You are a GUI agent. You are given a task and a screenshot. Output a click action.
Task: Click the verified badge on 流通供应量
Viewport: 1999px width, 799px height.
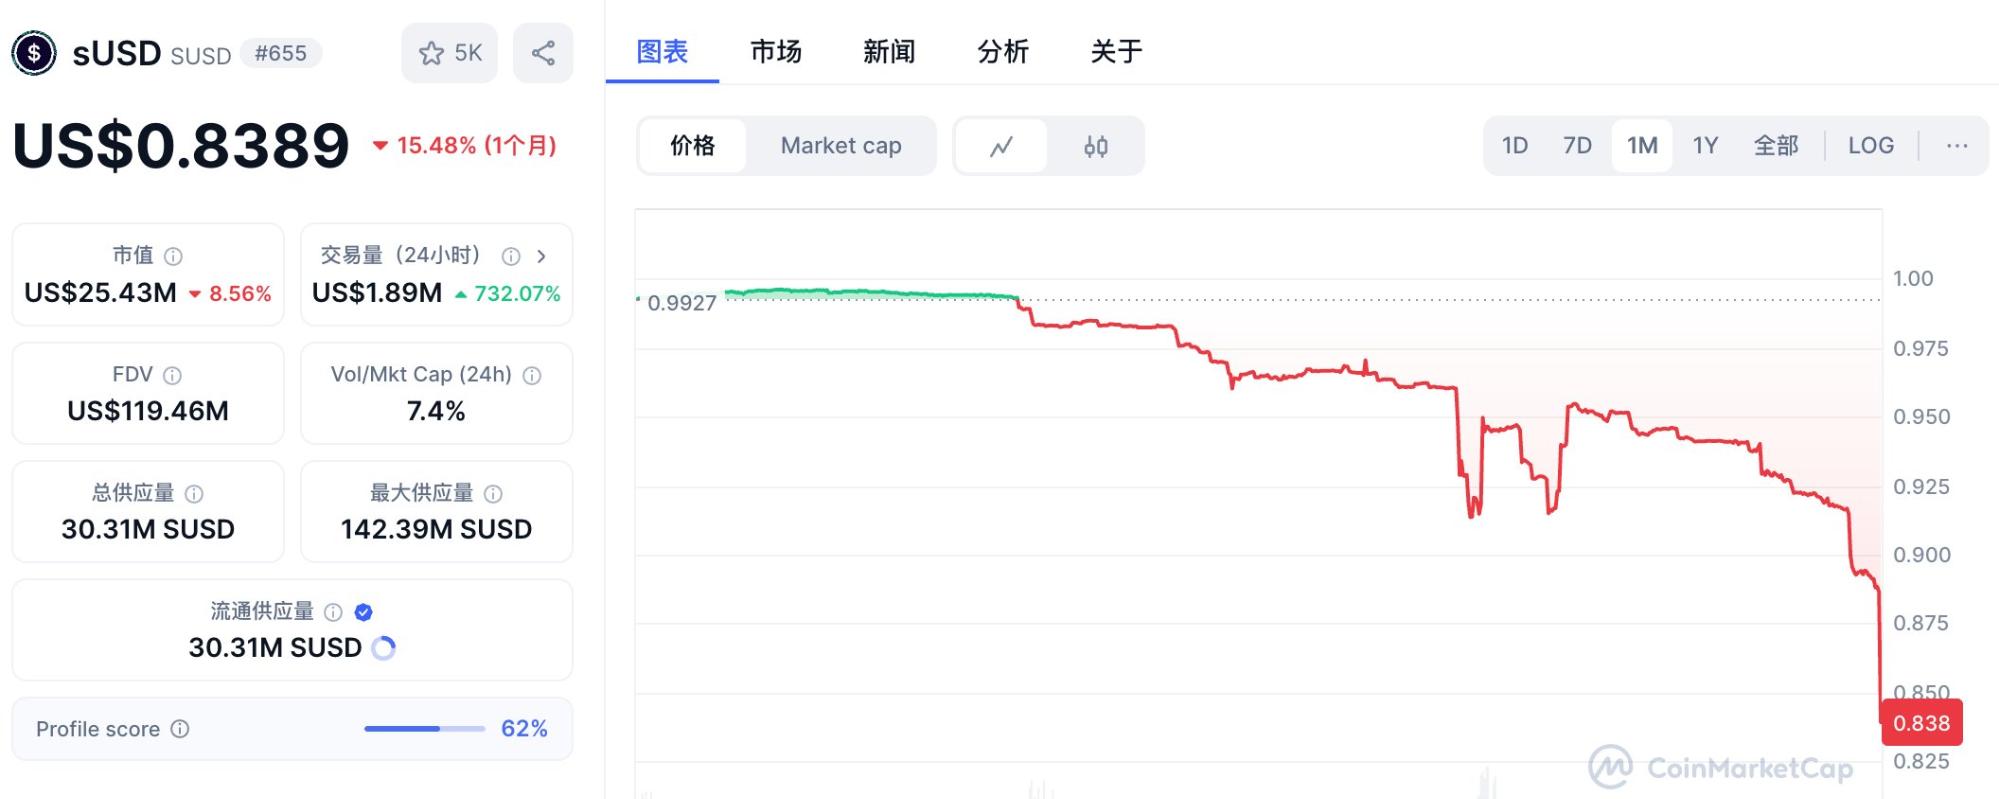pyautogui.click(x=363, y=612)
